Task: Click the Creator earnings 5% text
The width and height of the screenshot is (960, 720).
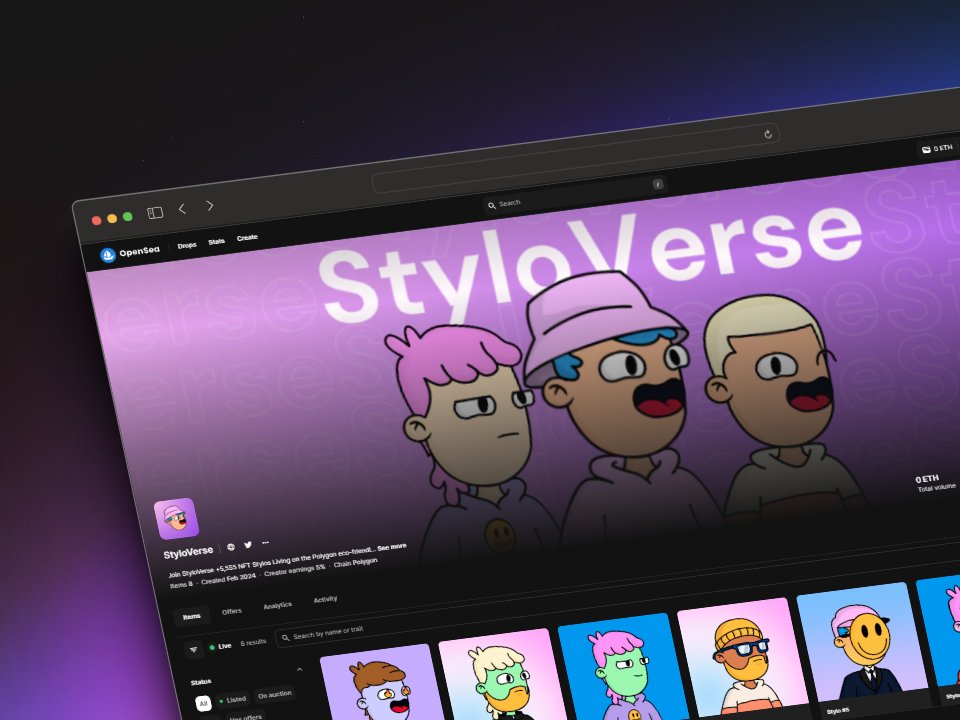Action: [x=294, y=570]
